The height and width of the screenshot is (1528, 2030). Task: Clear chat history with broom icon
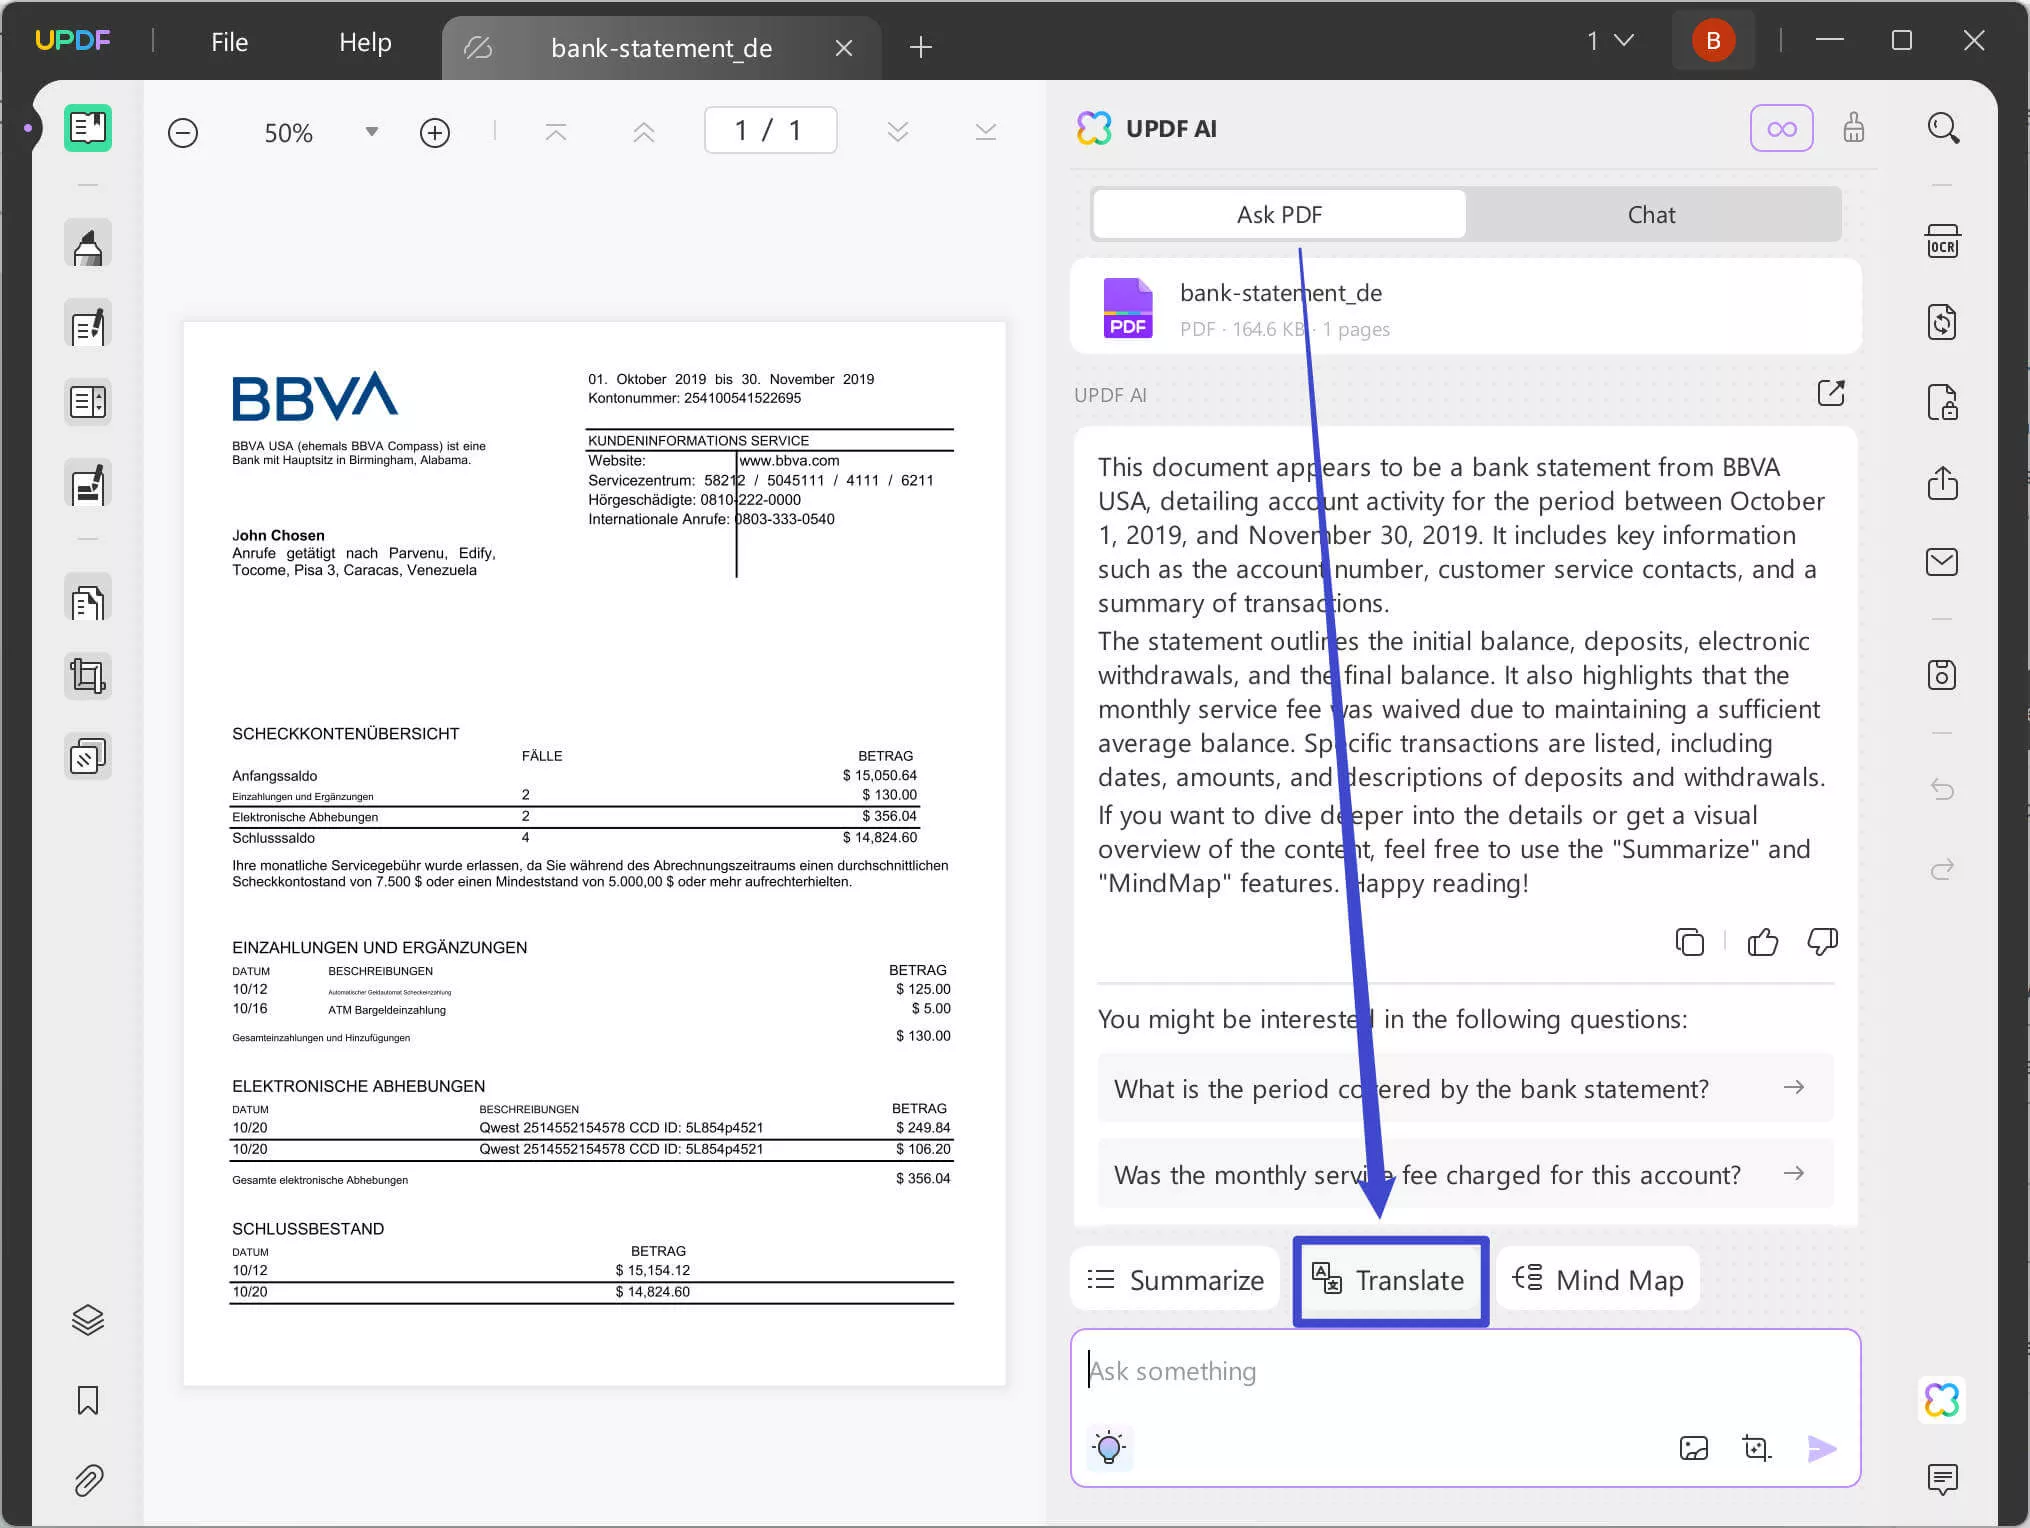1854,128
